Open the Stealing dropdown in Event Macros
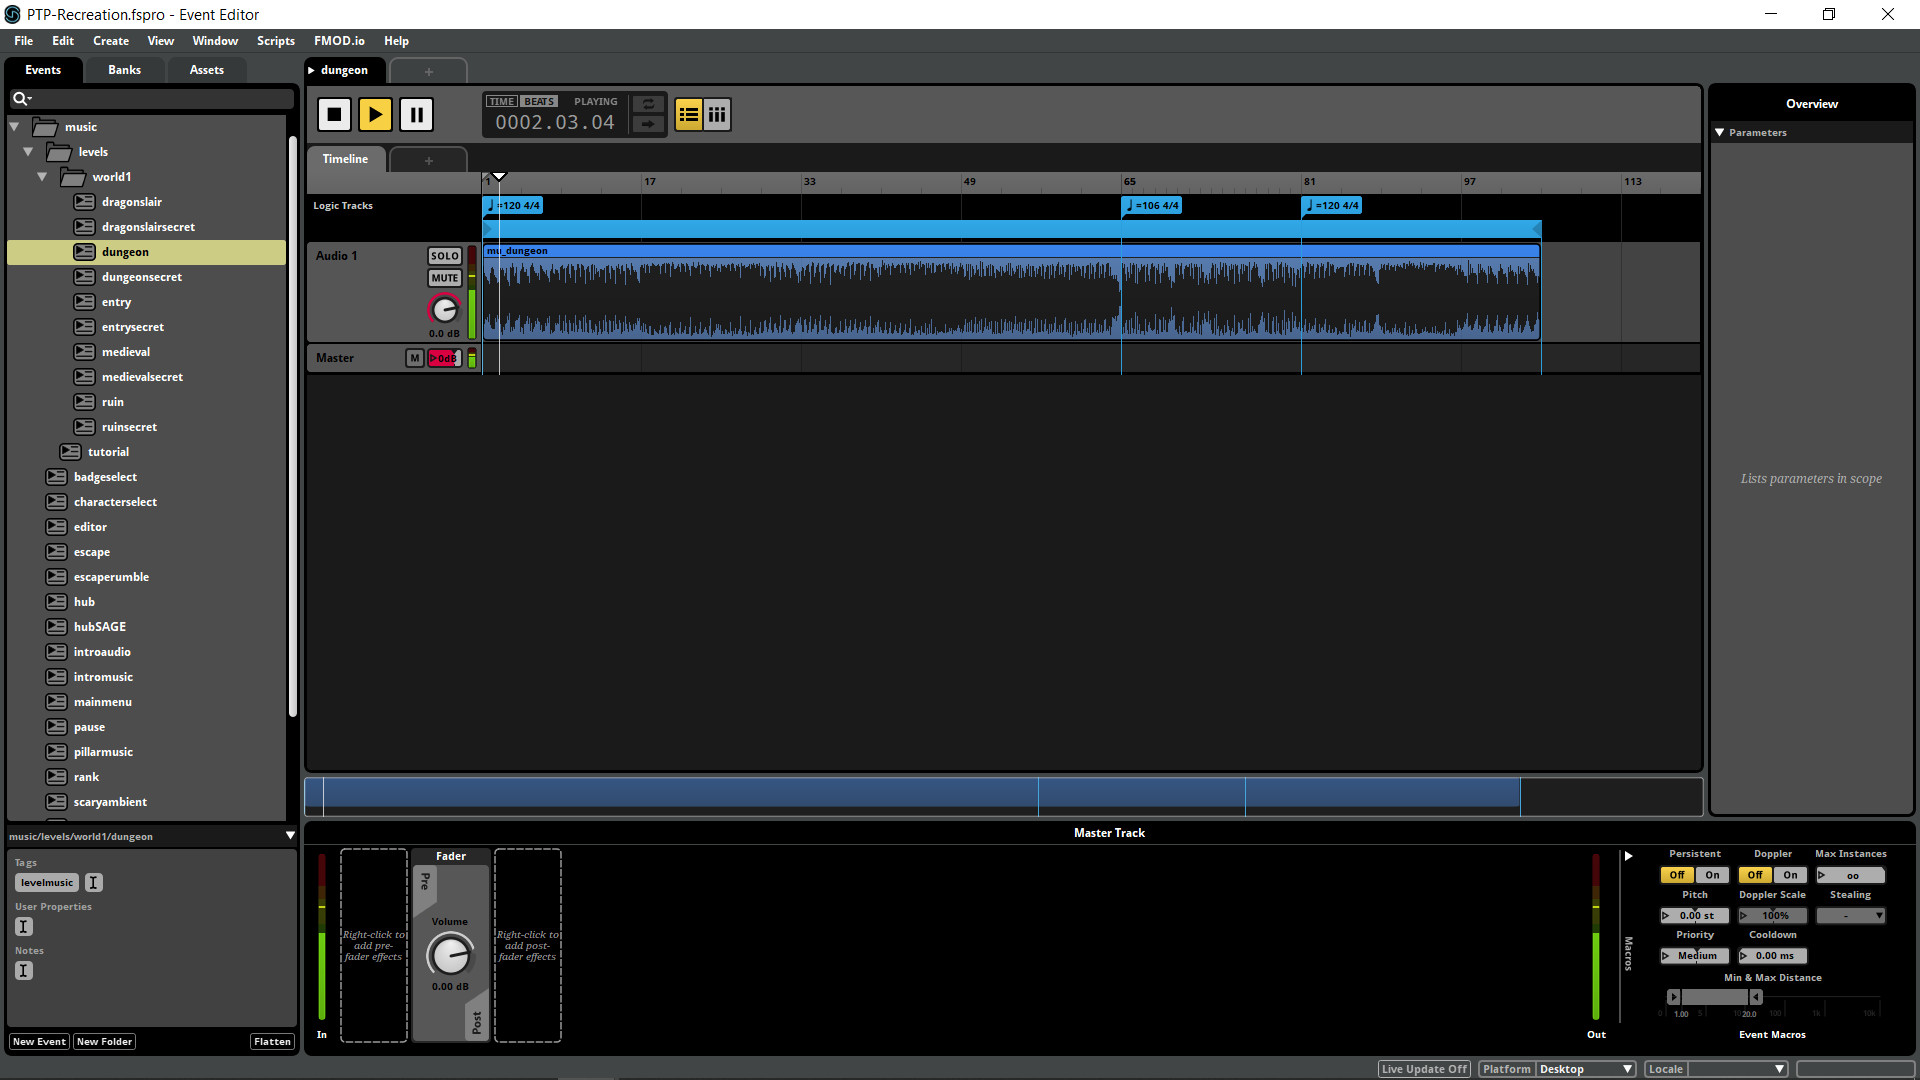 1850,915
